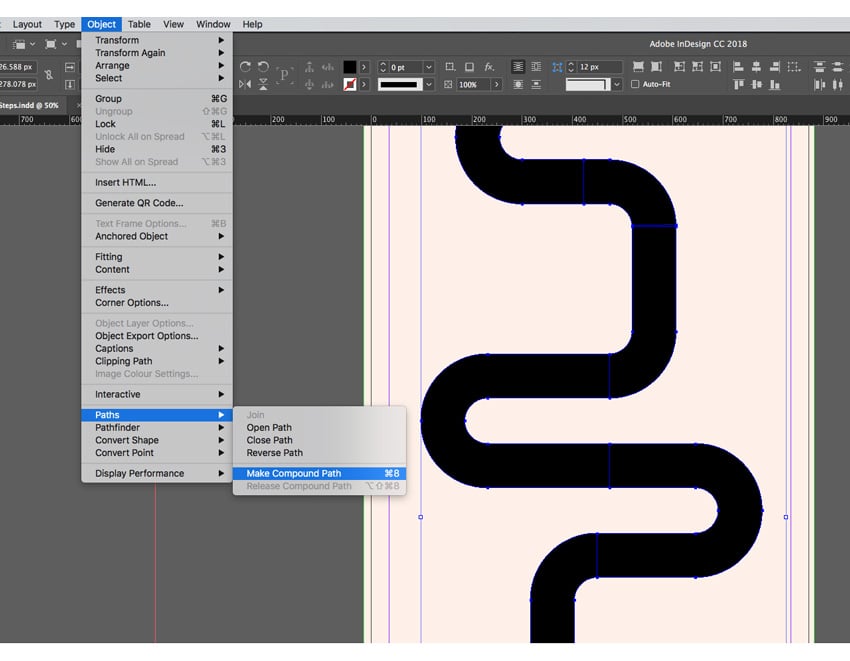This screenshot has width=850, height=661.
Task: Click the drop shadow icon in the control bar
Action: pyautogui.click(x=470, y=67)
